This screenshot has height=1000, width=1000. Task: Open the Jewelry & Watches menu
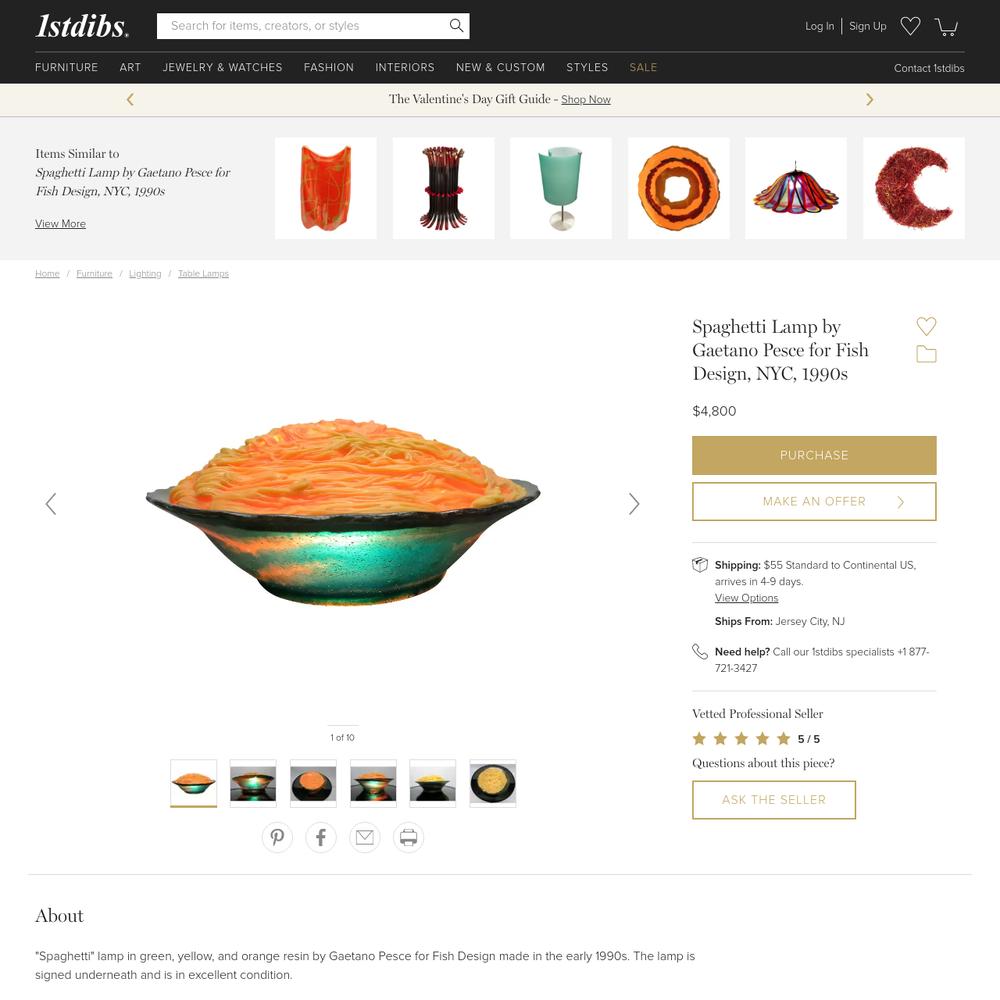(x=222, y=67)
